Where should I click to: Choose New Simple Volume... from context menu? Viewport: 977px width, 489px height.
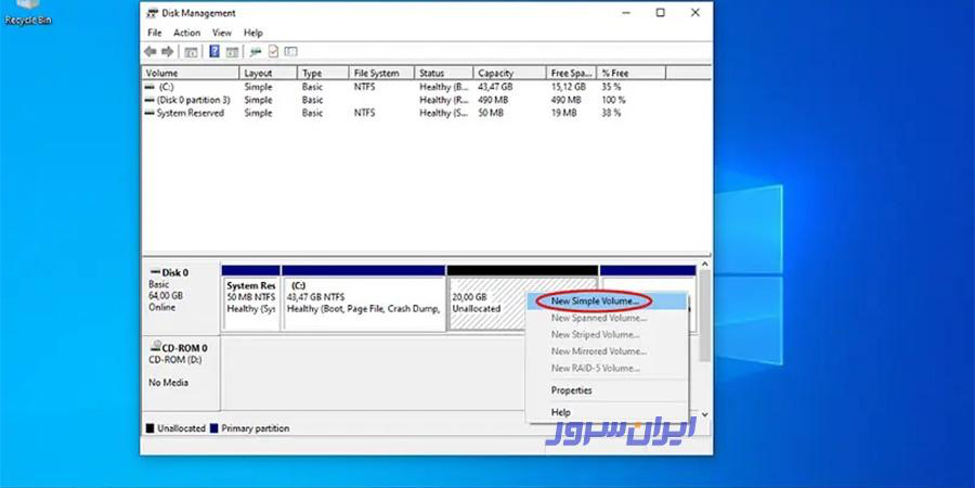(608, 301)
